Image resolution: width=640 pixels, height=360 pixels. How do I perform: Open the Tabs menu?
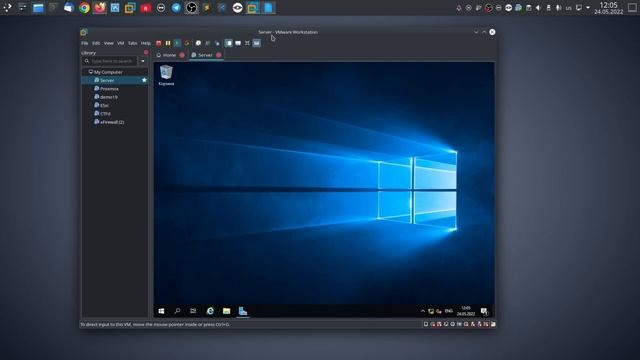(x=133, y=43)
